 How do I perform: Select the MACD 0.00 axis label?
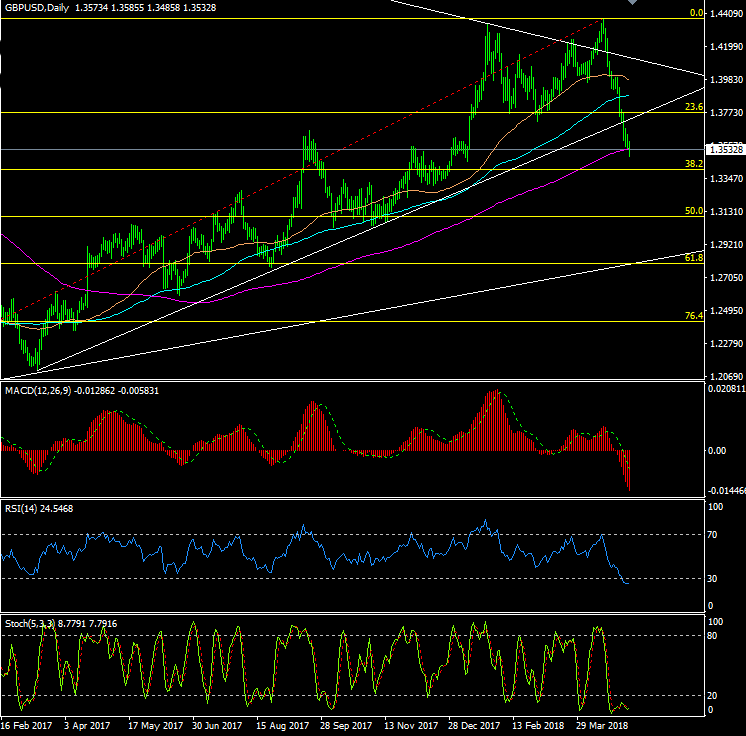tap(717, 451)
